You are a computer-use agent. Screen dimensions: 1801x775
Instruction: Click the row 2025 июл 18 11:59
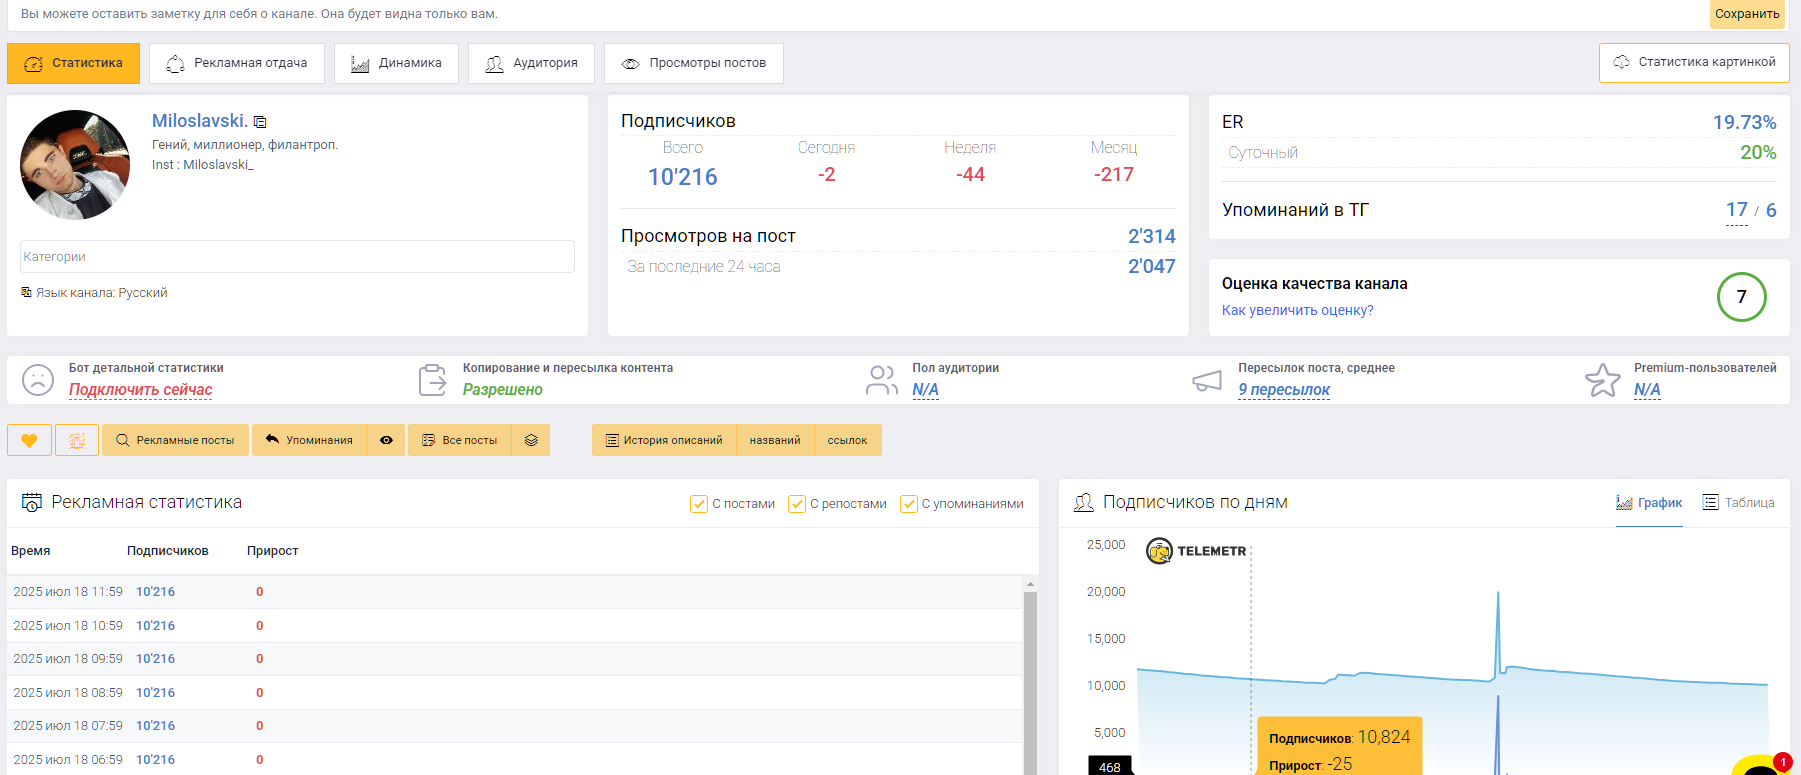coord(515,592)
